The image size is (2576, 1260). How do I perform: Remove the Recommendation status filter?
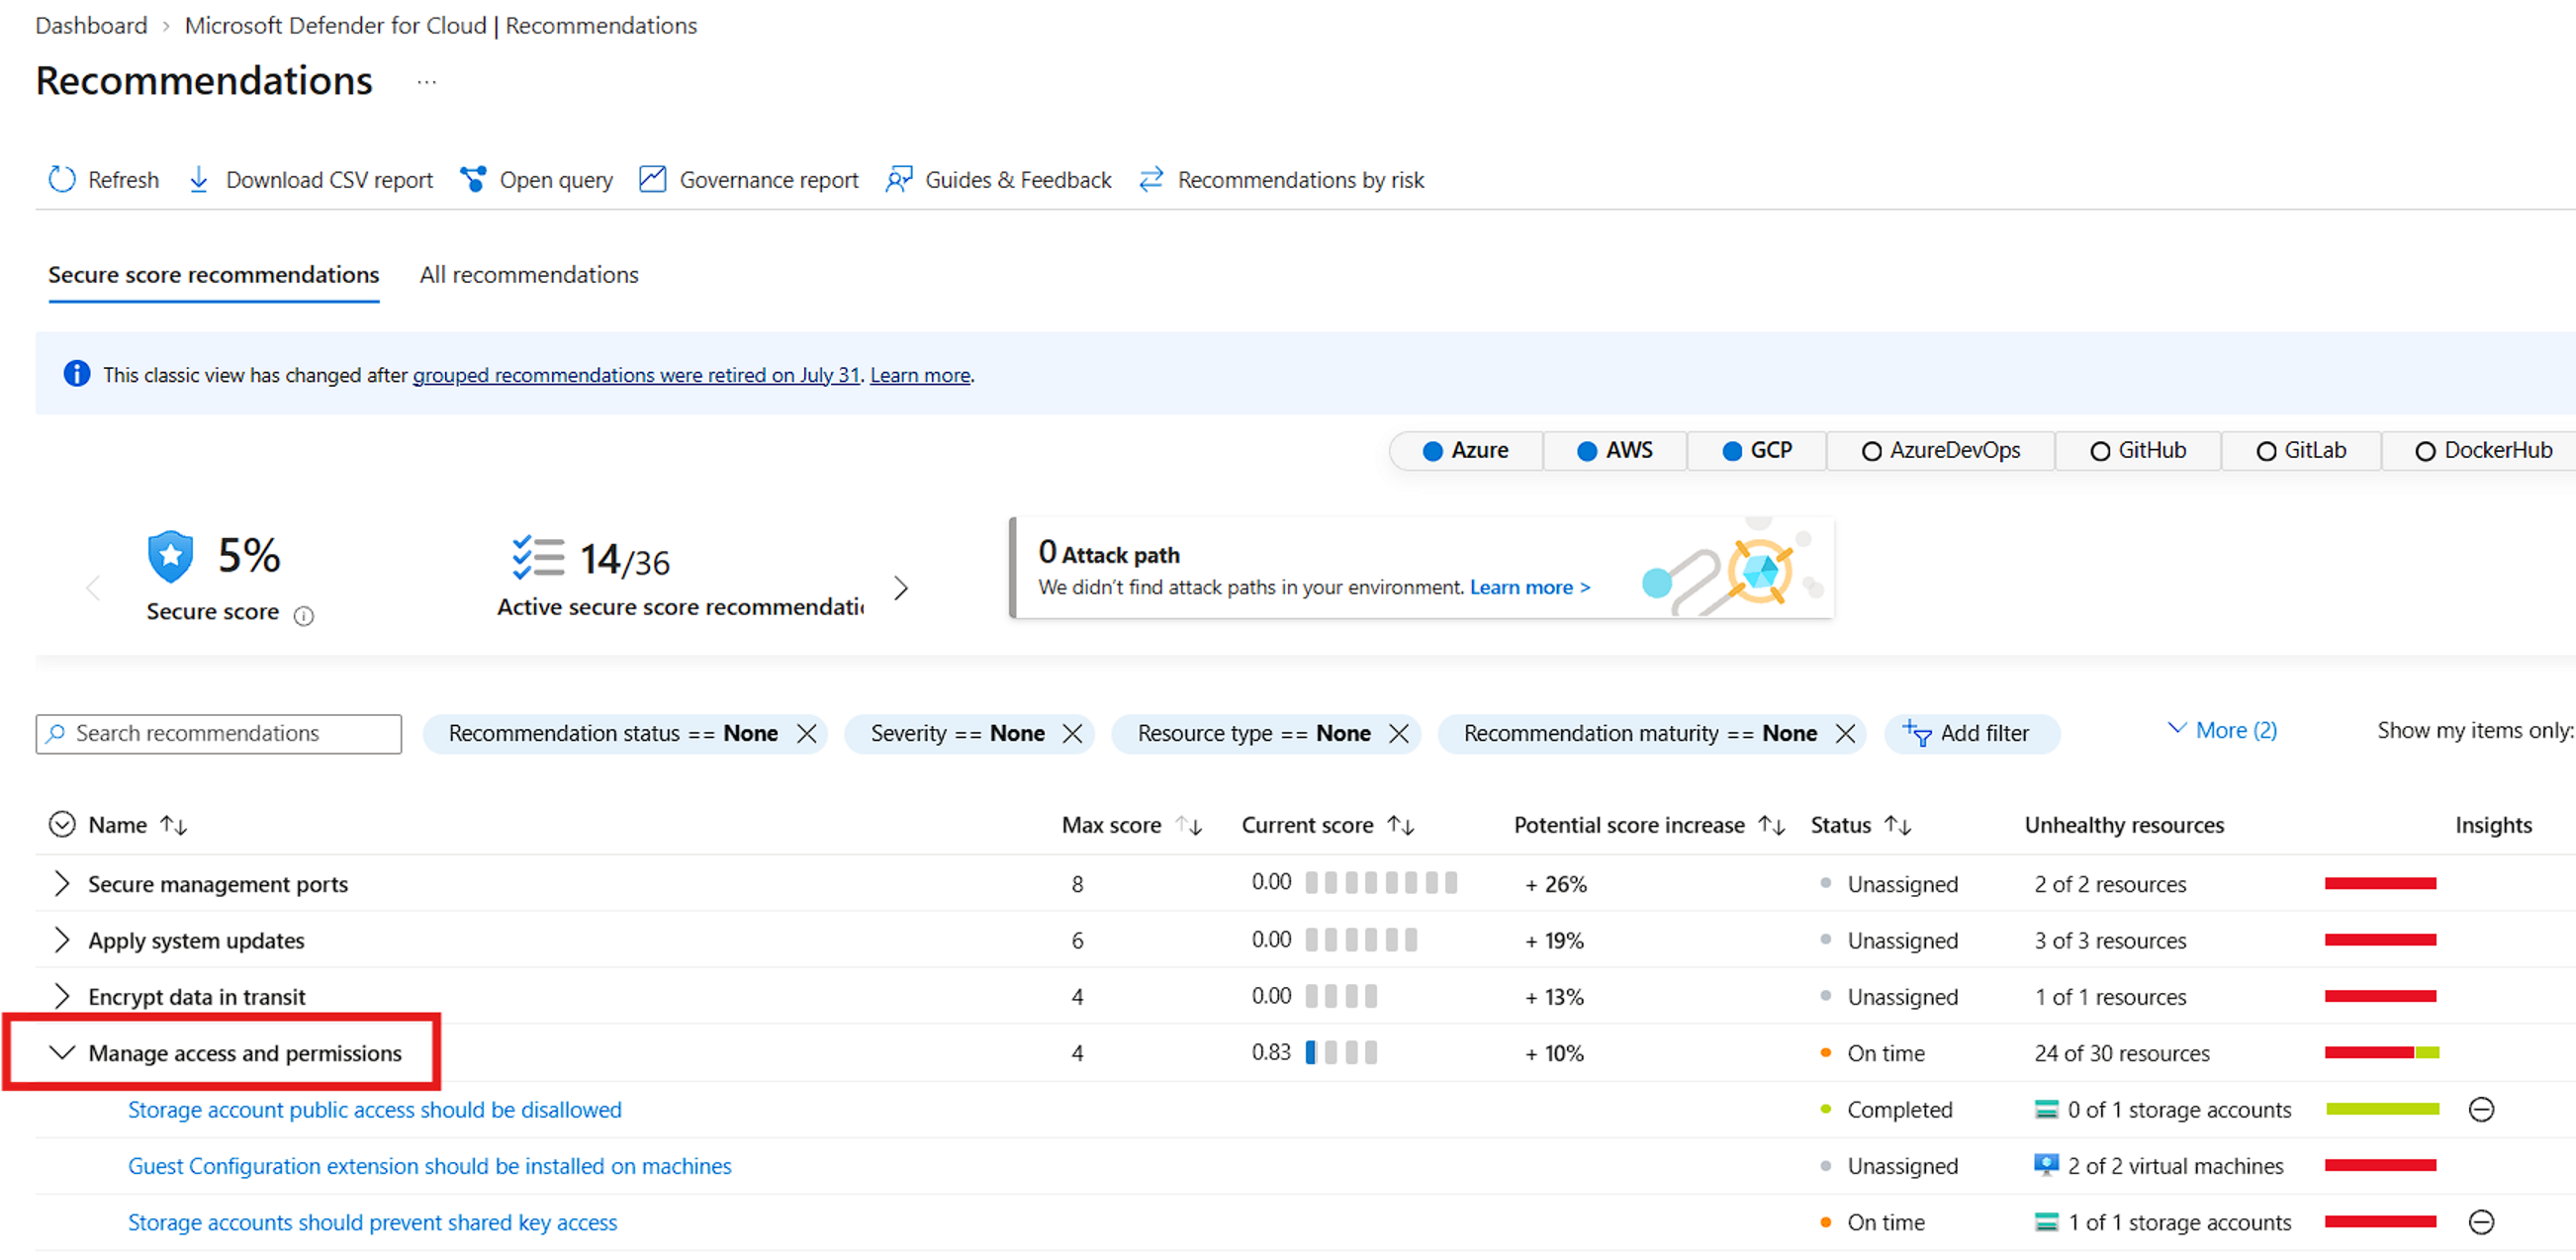806,733
